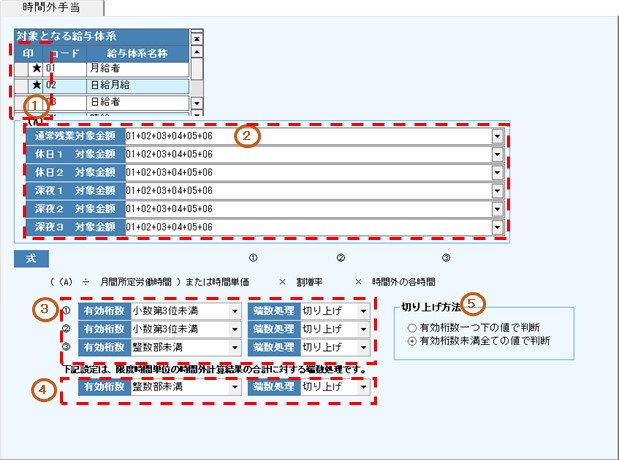Switch to the 時間外手当 tab

47,8
